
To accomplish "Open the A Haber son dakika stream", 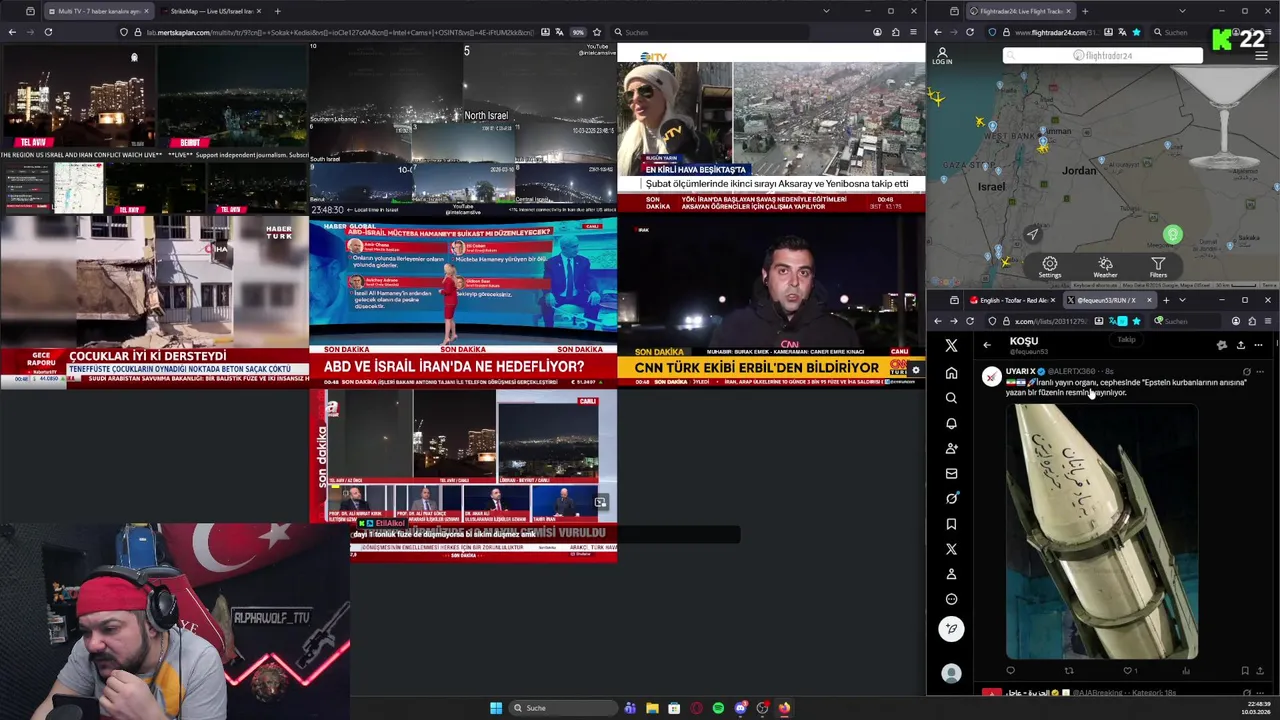I will tap(463, 474).
